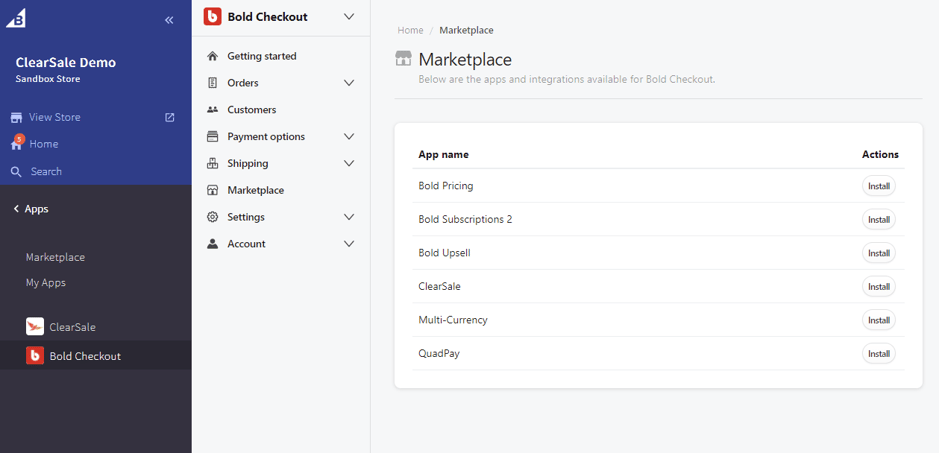939x453 pixels.
Task: Click the ClearSale Demo store name
Action: pyautogui.click(x=66, y=62)
